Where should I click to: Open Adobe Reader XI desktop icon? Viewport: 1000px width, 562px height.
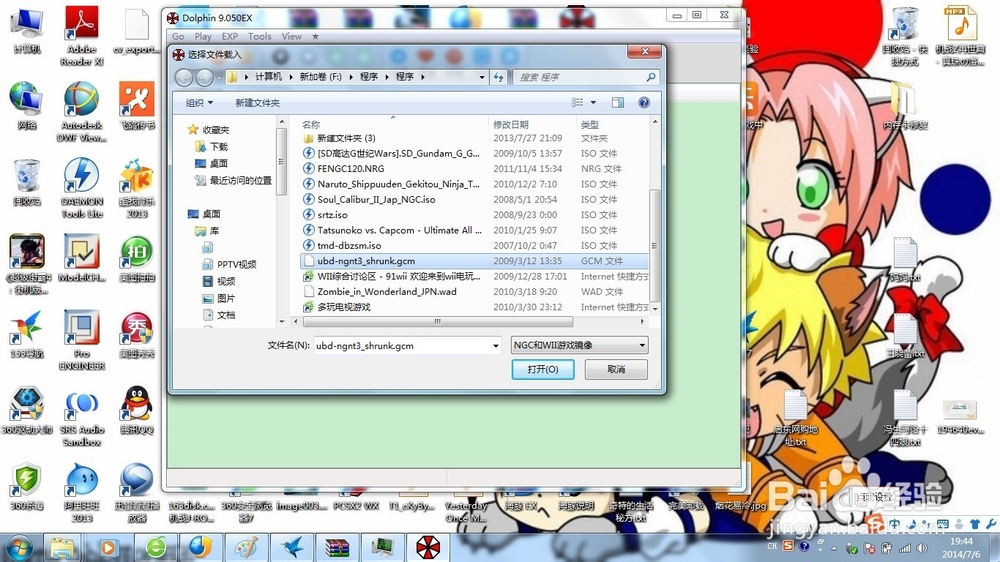pos(82,36)
